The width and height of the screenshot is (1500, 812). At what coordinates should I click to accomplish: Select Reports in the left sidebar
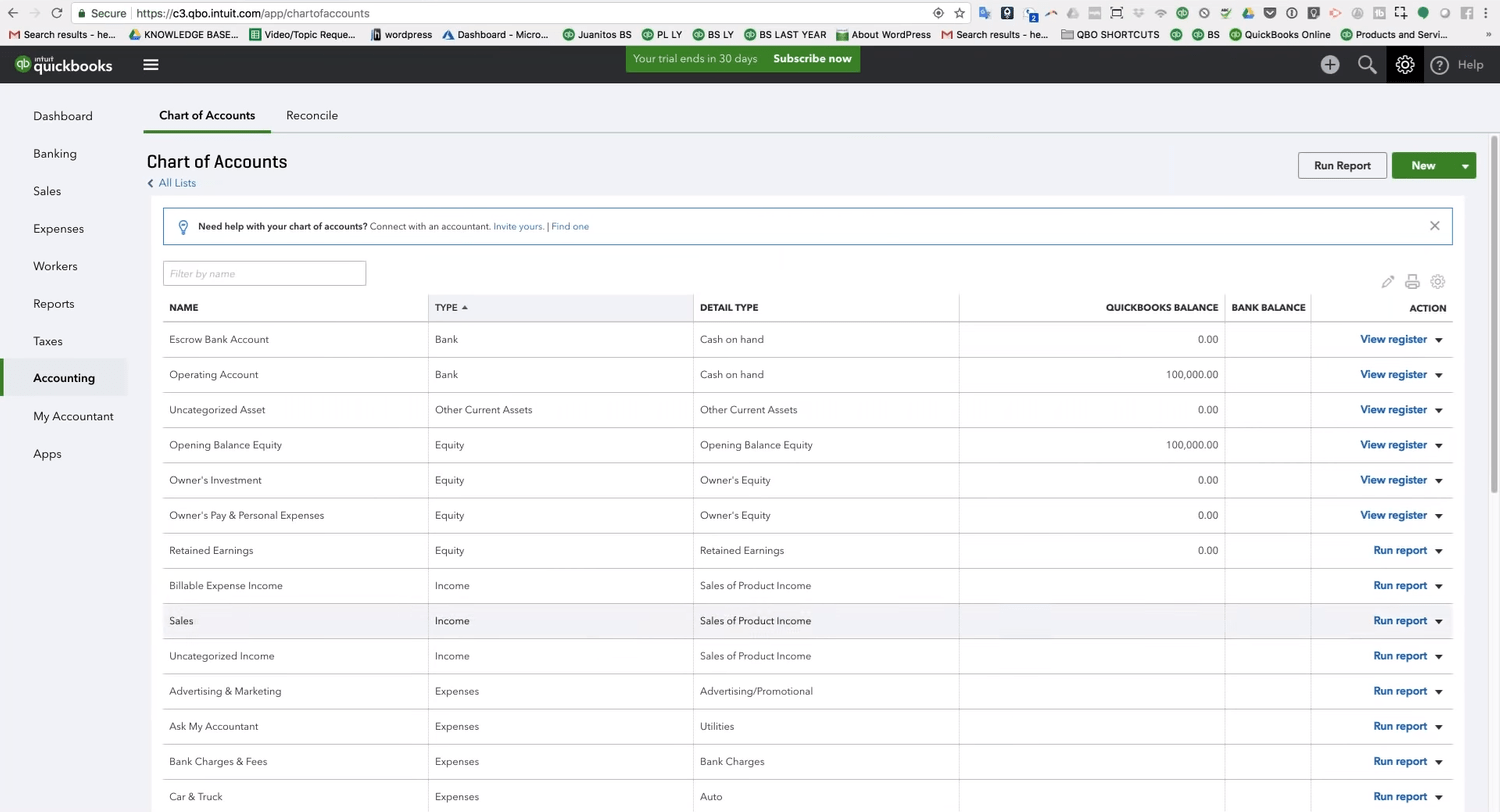(x=54, y=304)
